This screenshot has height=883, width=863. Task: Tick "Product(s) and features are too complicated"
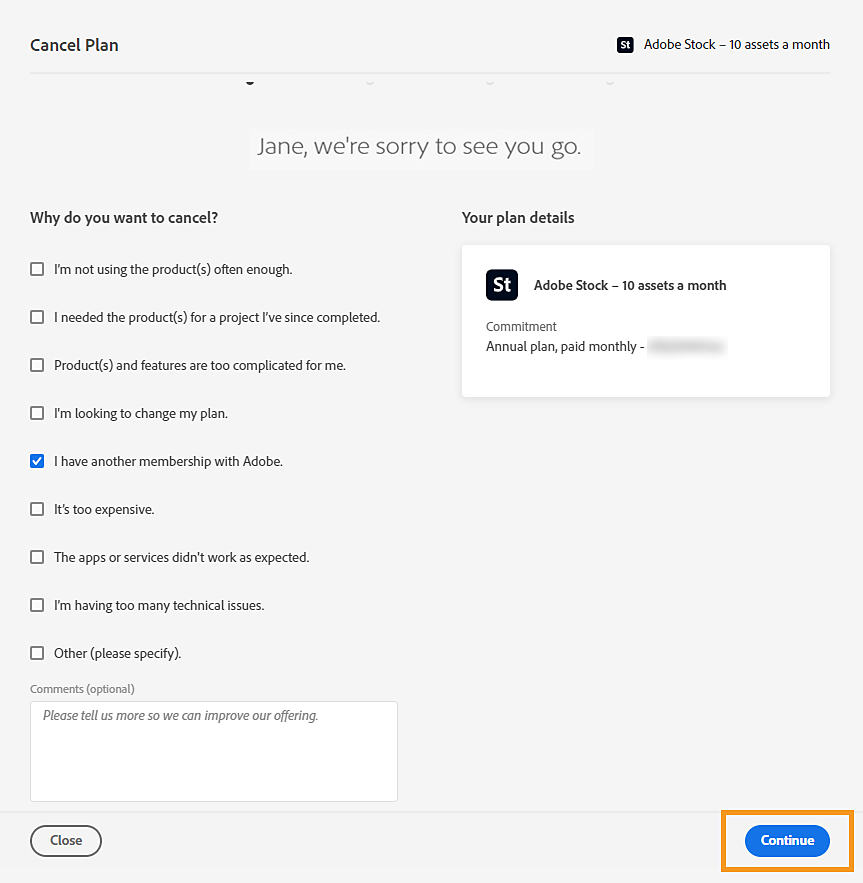(37, 365)
